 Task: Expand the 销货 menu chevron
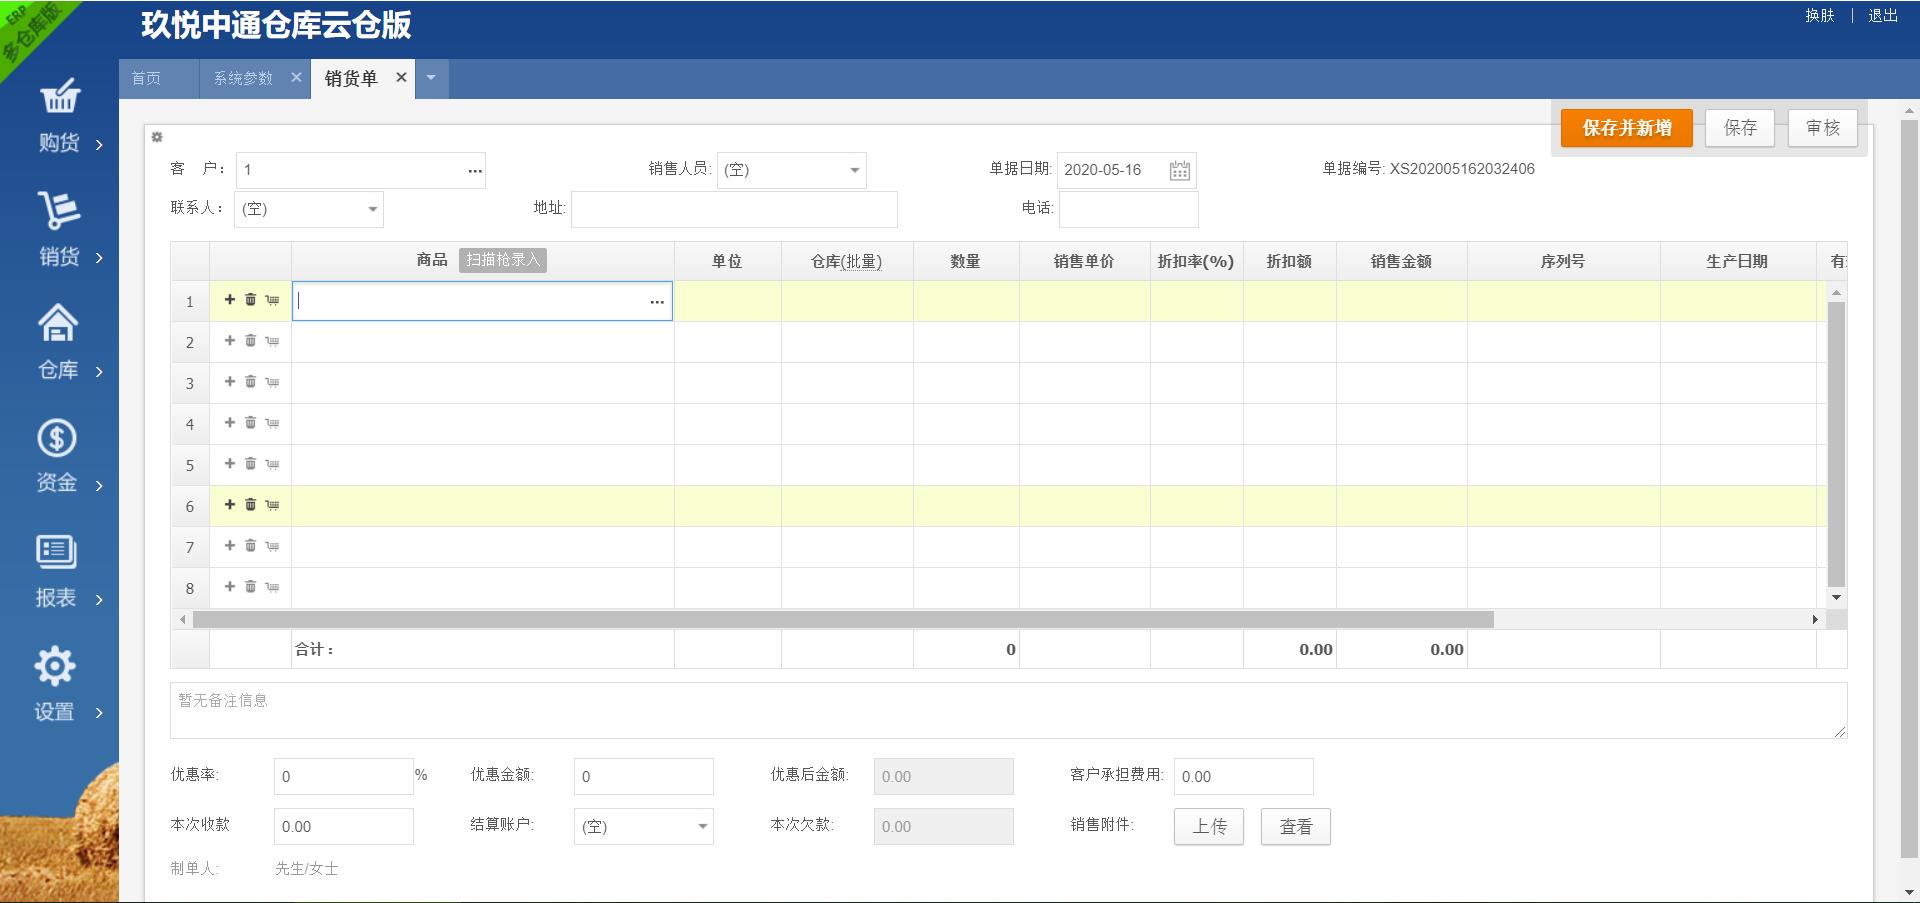pyautogui.click(x=99, y=258)
